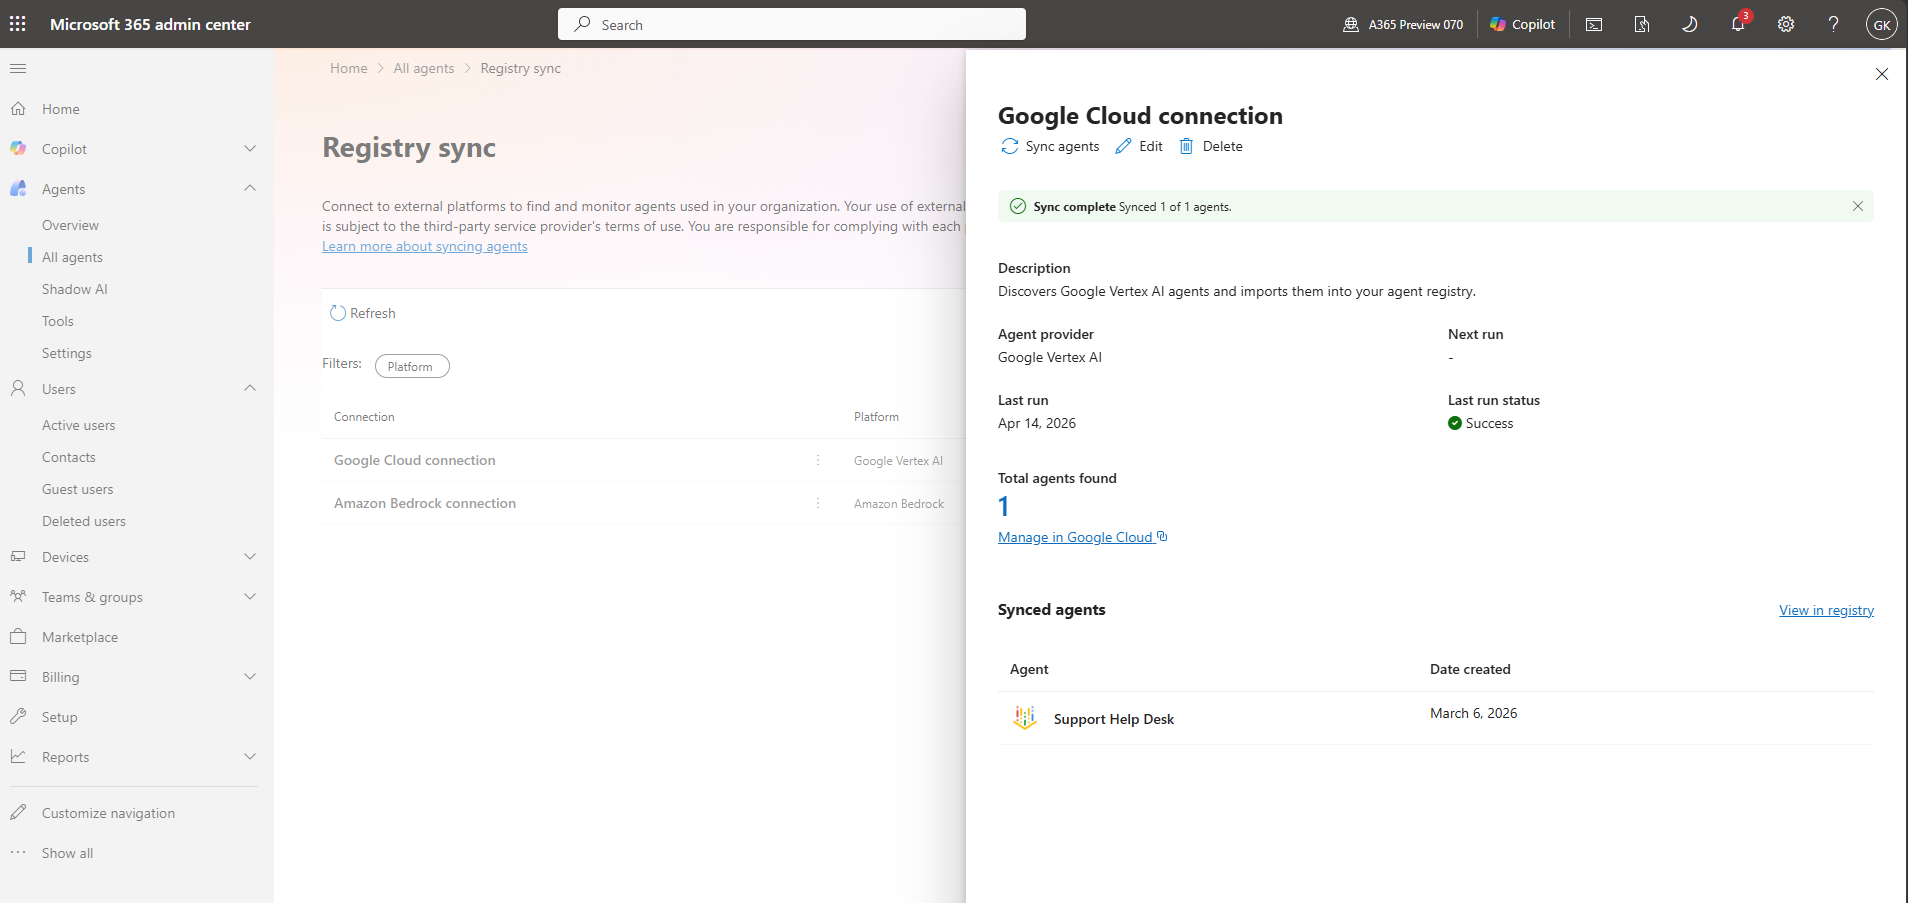1908x903 pixels.
Task: Collapse the Users navigation section
Action: pyautogui.click(x=250, y=389)
